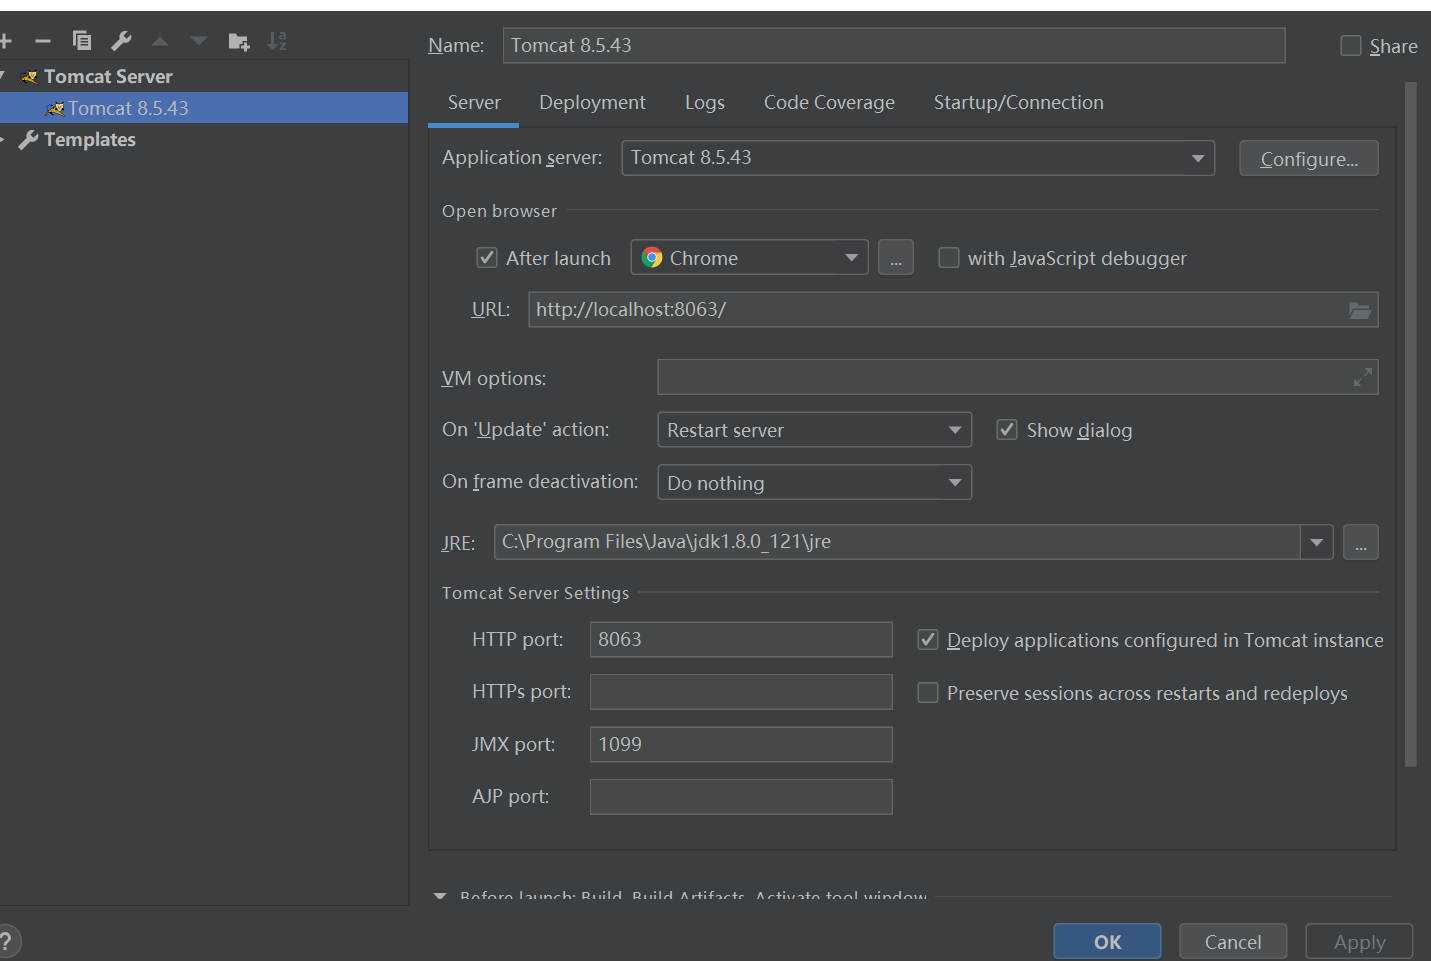The height and width of the screenshot is (961, 1431).
Task: Toggle Show dialog checkbox
Action: (x=1007, y=430)
